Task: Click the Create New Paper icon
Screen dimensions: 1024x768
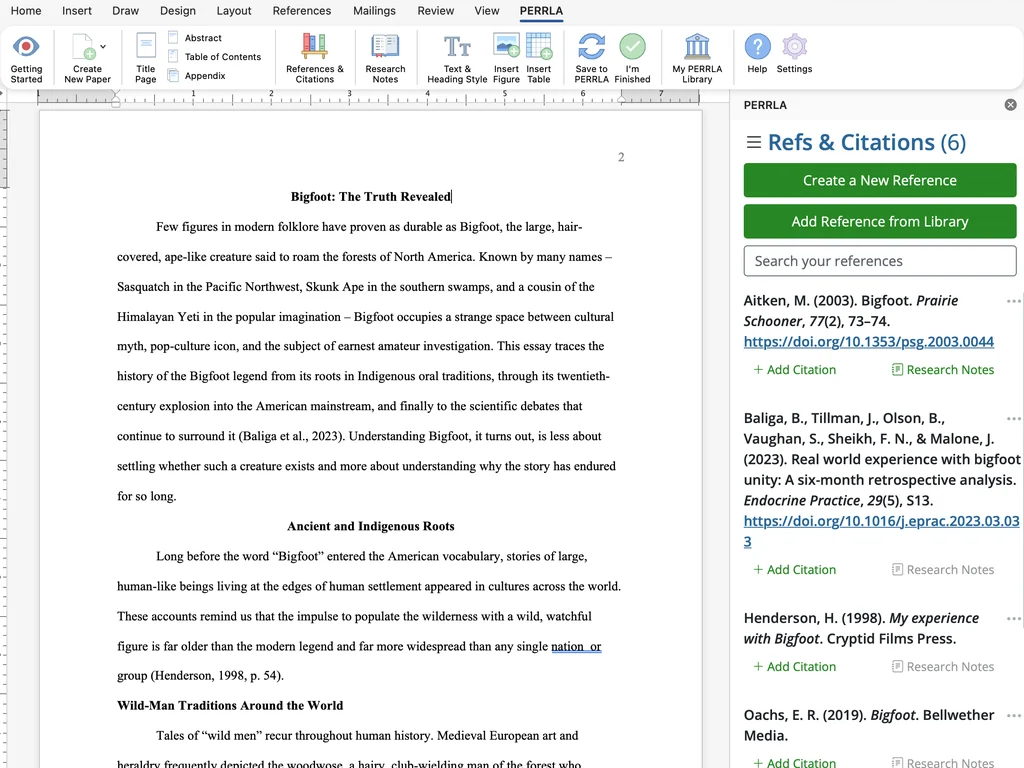Action: 84,47
